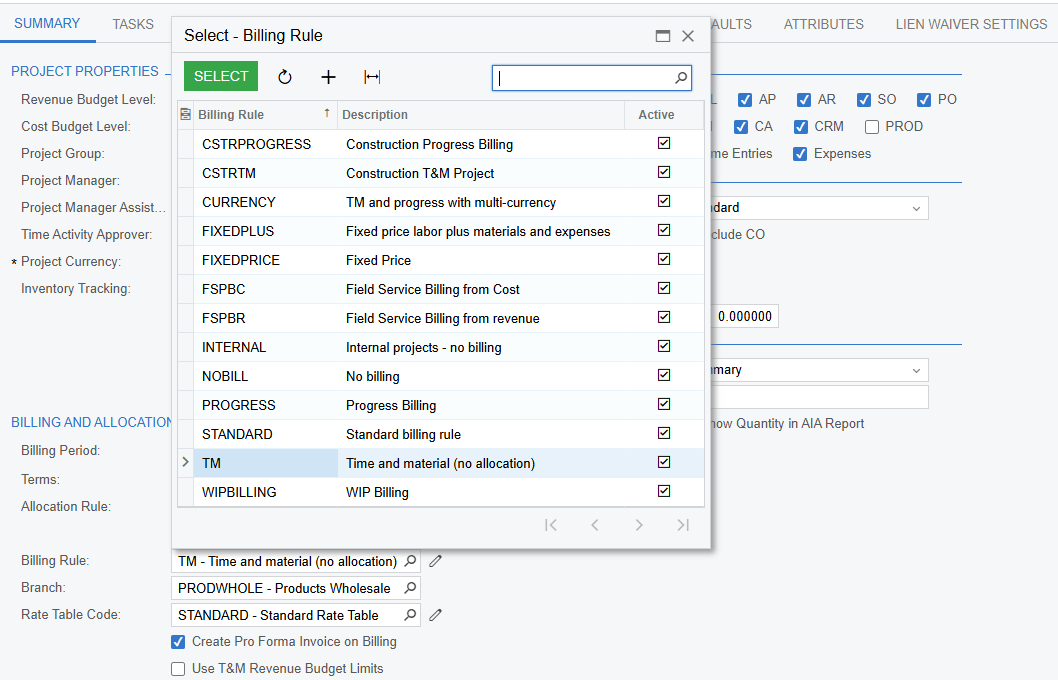Go to next page in the dialog

point(639,524)
